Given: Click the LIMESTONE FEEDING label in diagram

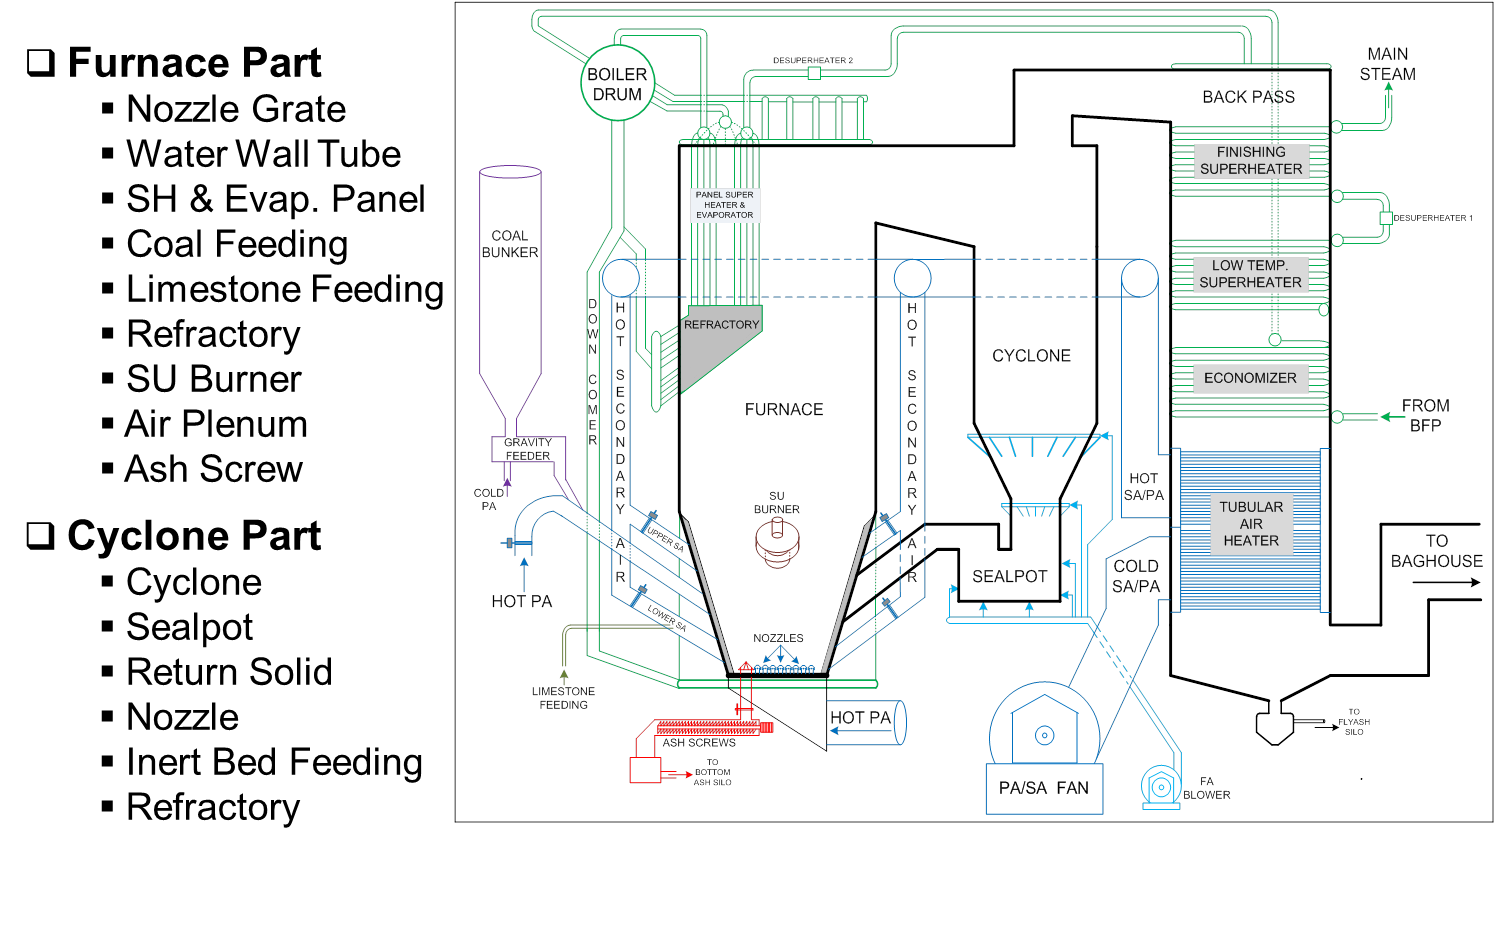Looking at the screenshot, I should point(563,698).
